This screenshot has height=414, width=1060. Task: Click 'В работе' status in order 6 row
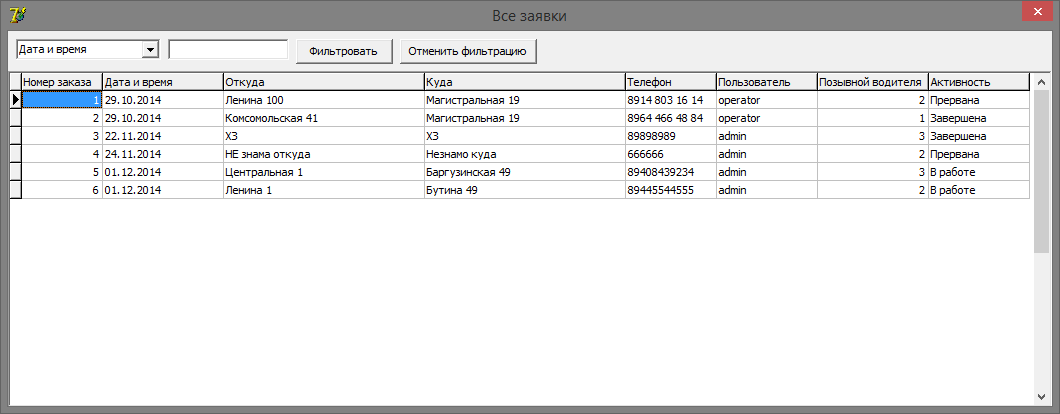coord(979,190)
